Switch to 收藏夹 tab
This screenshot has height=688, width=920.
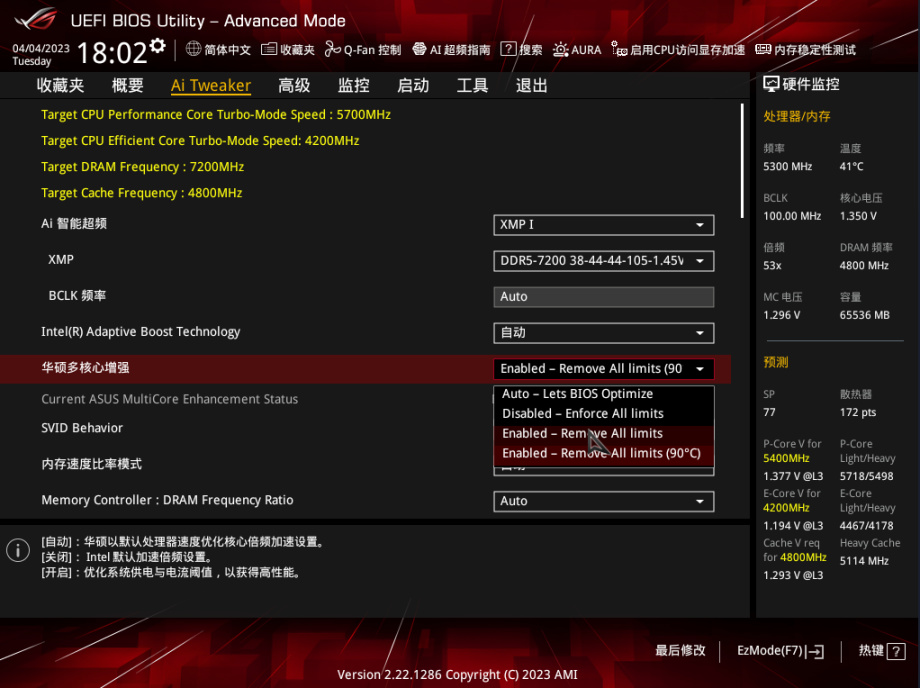point(60,86)
